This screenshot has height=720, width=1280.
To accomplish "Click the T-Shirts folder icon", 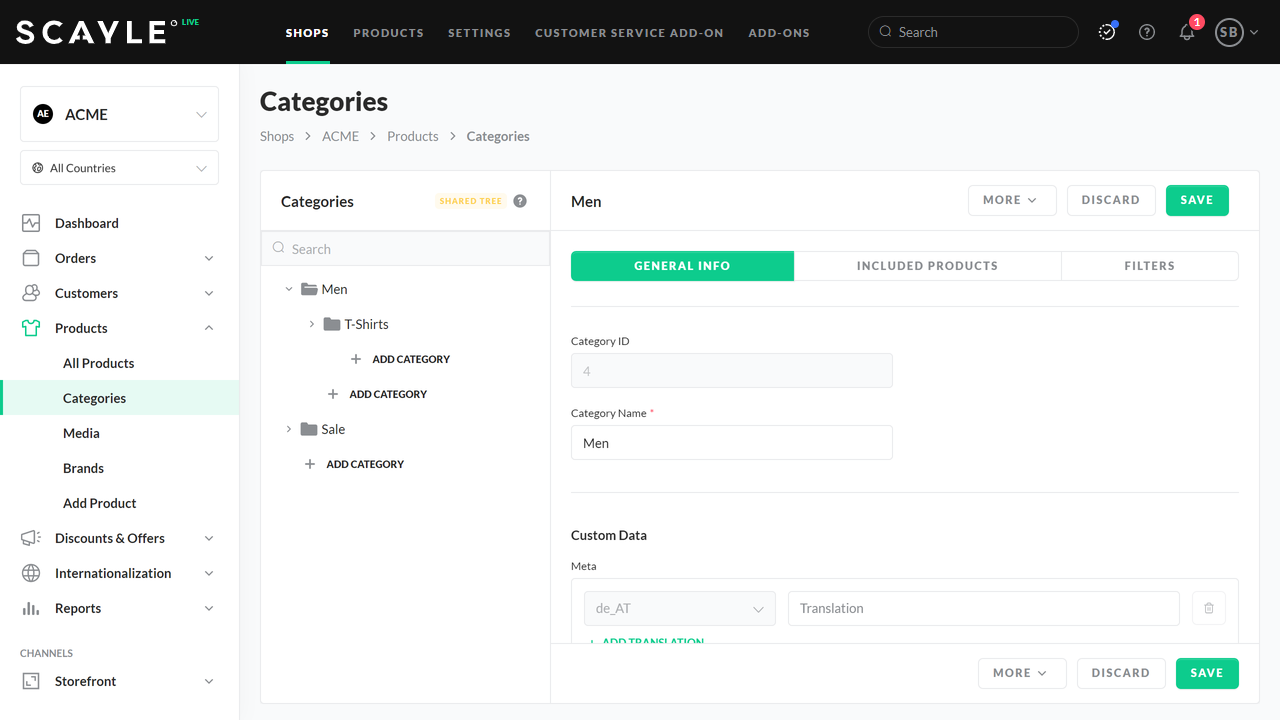I will (x=332, y=324).
